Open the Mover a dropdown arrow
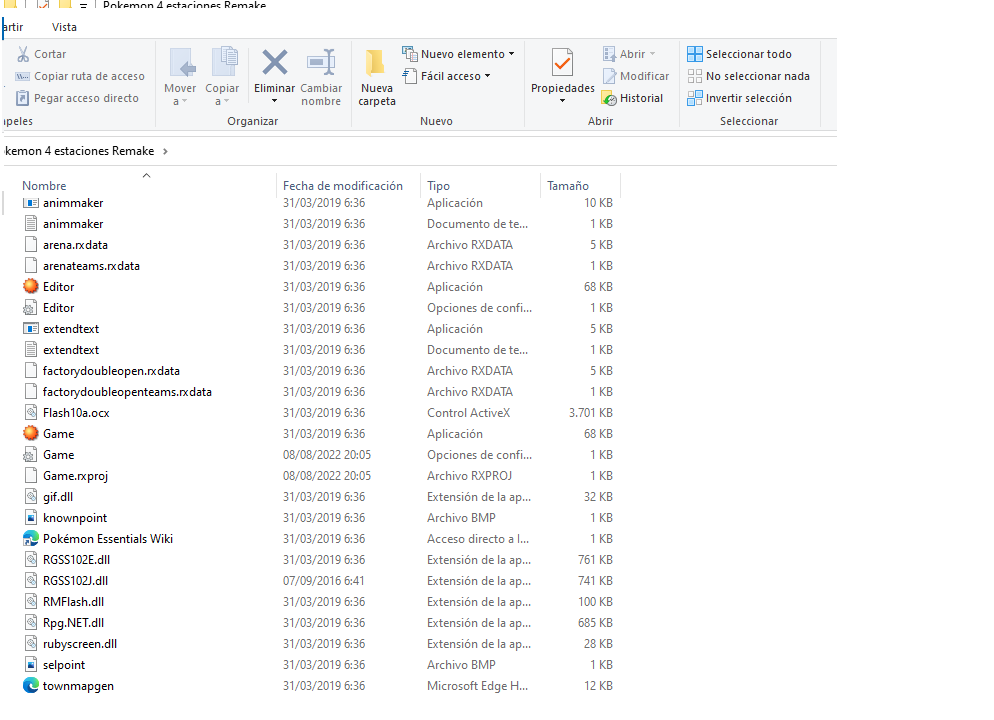Screen dimensions: 994x720 pyautogui.click(x=181, y=101)
